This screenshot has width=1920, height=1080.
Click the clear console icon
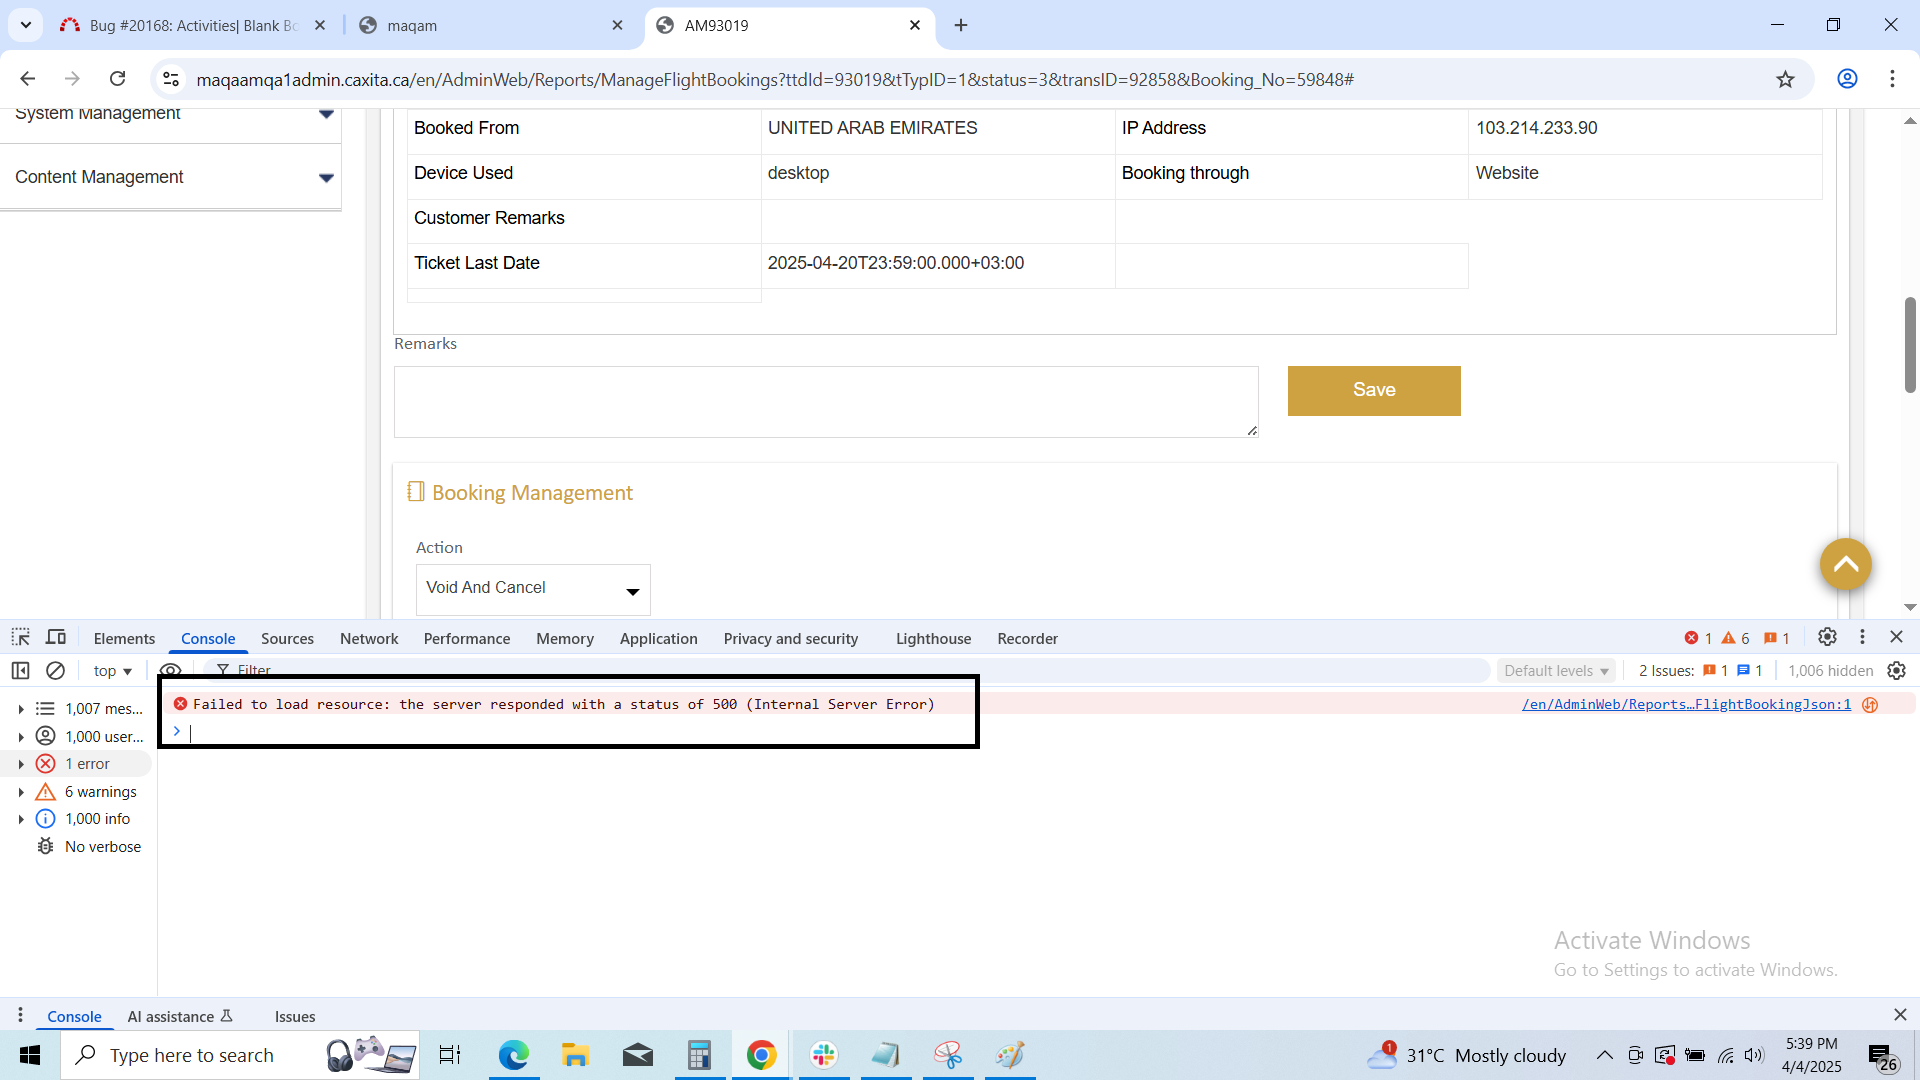click(x=56, y=671)
